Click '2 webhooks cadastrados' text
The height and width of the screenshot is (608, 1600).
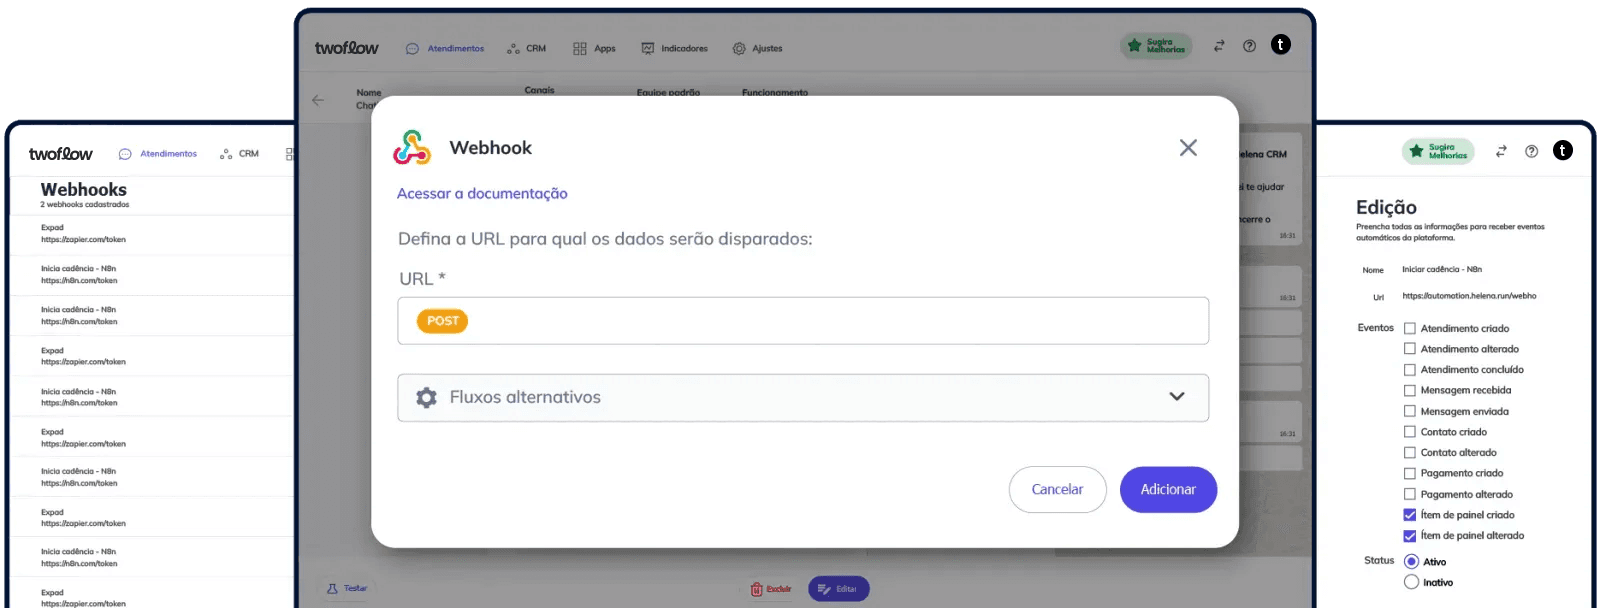pos(85,205)
